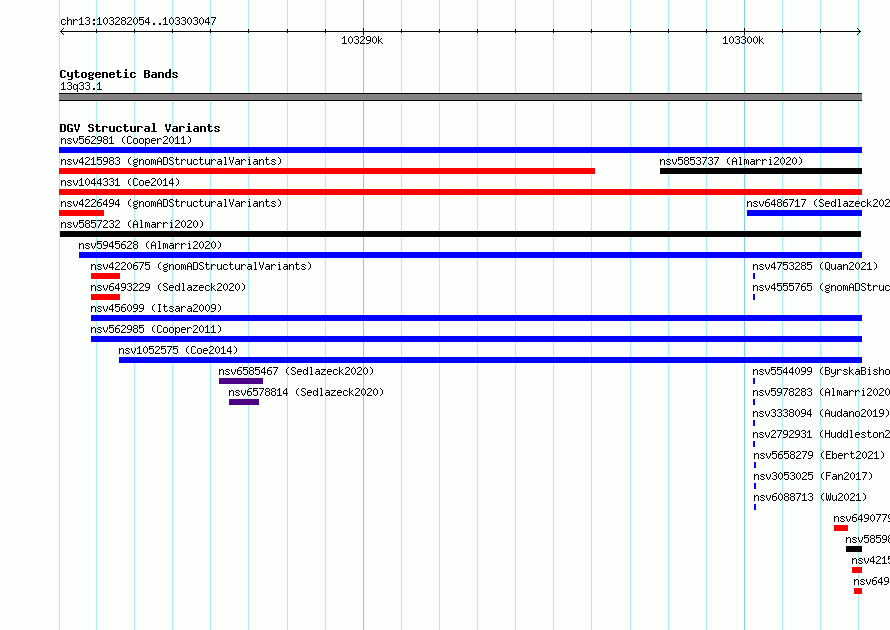Open nsv4215983 (gnomADStructuralVariants) label
Image resolution: width=890 pixels, height=630 pixels.
171,161
